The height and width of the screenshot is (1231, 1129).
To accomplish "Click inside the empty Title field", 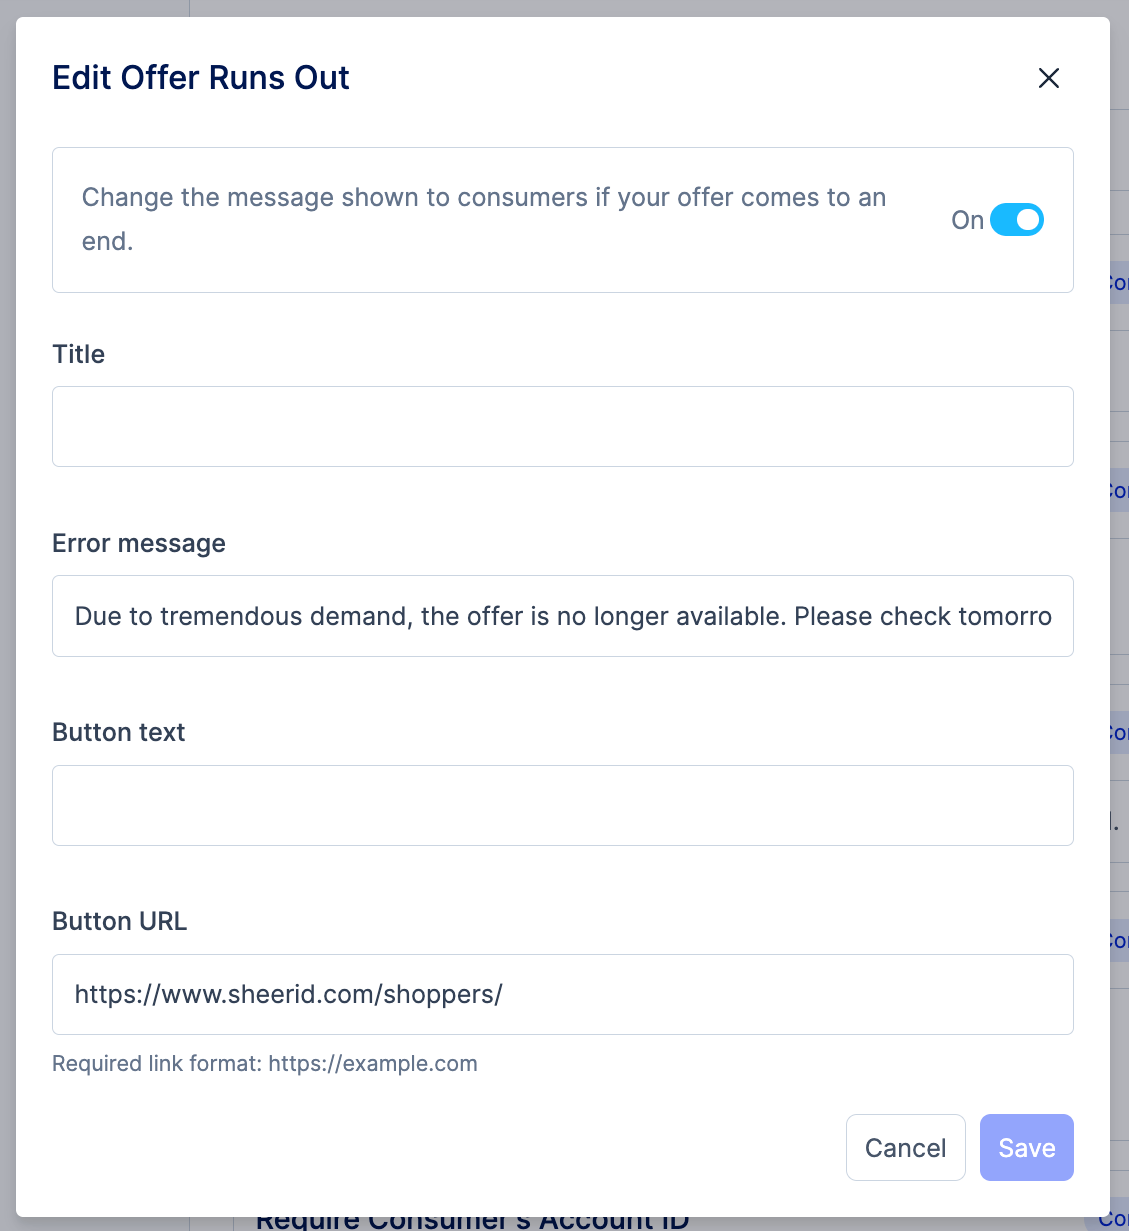I will [x=562, y=426].
